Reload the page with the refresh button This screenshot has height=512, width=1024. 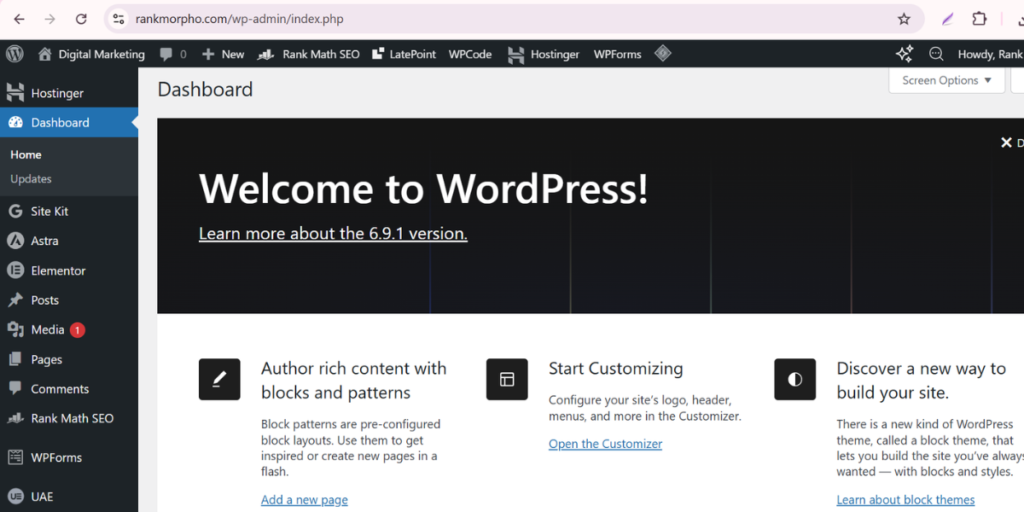pos(81,19)
